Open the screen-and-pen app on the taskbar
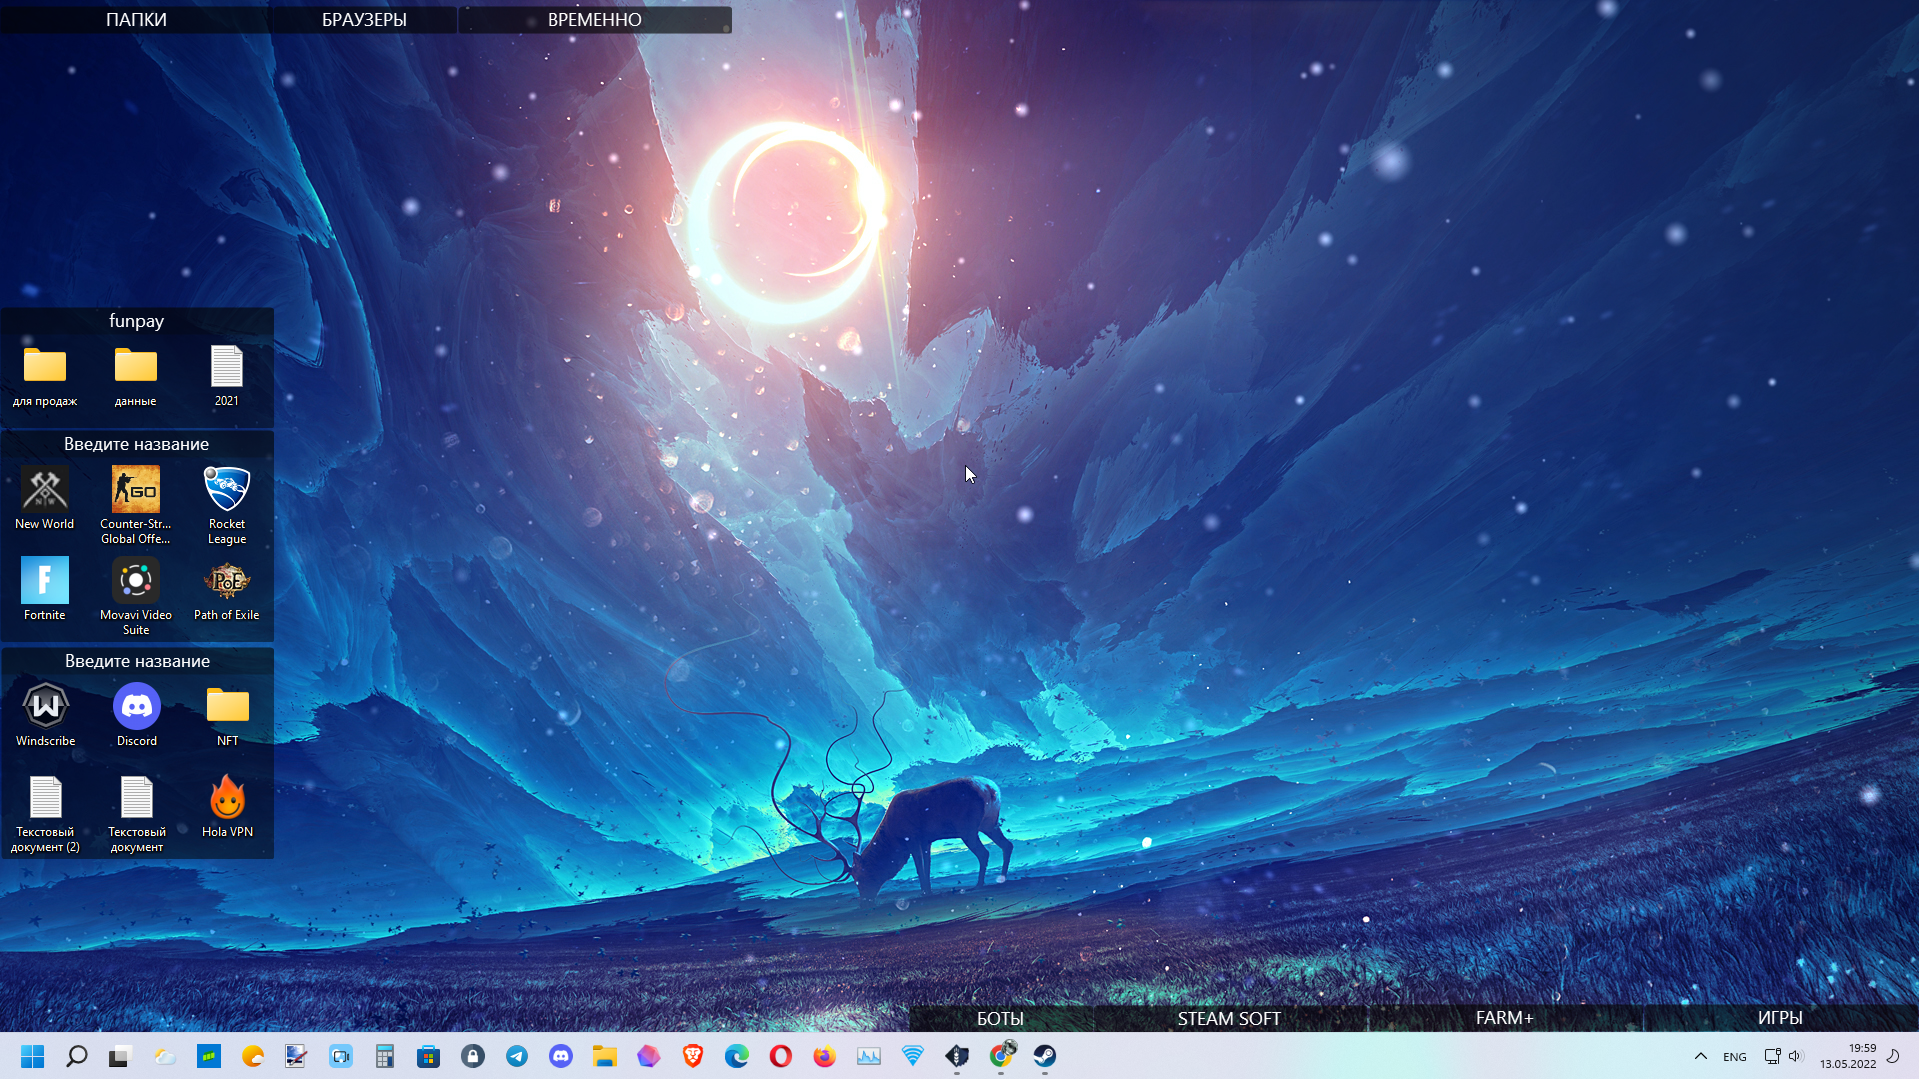This screenshot has width=1919, height=1079. click(x=297, y=1056)
